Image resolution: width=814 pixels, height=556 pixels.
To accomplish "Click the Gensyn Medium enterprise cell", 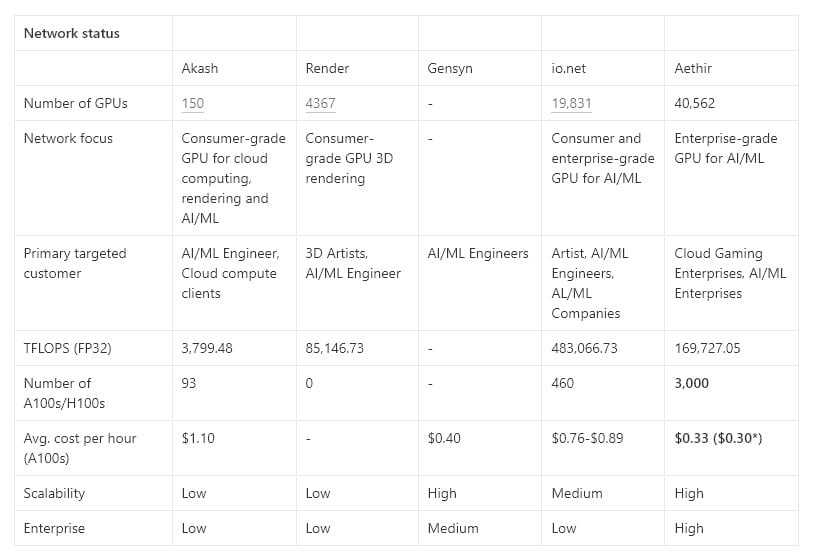I will (452, 528).
